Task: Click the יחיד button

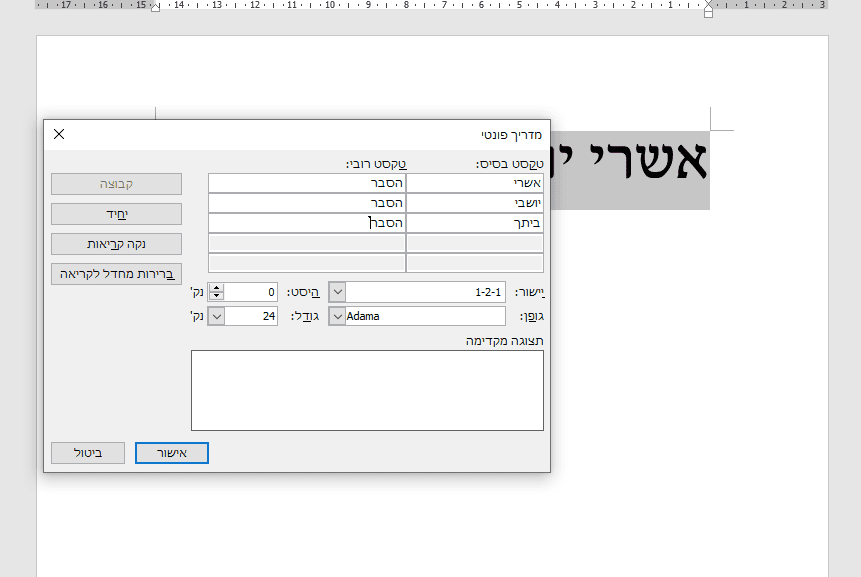Action: 116,214
